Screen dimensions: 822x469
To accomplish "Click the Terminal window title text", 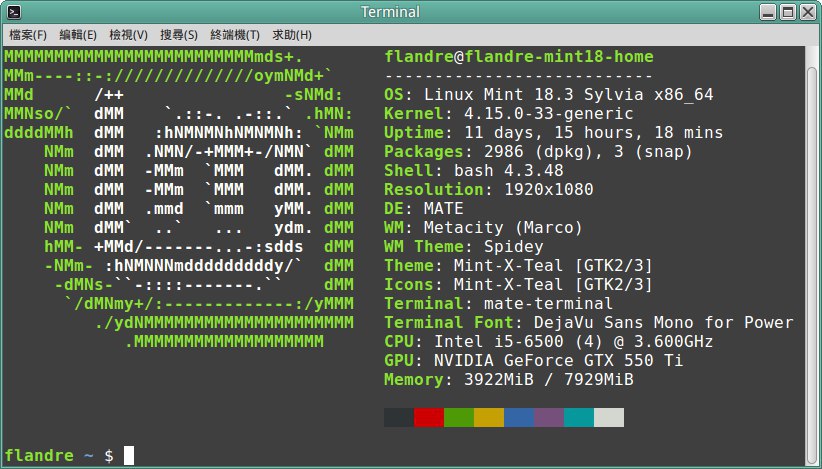I will 390,12.
